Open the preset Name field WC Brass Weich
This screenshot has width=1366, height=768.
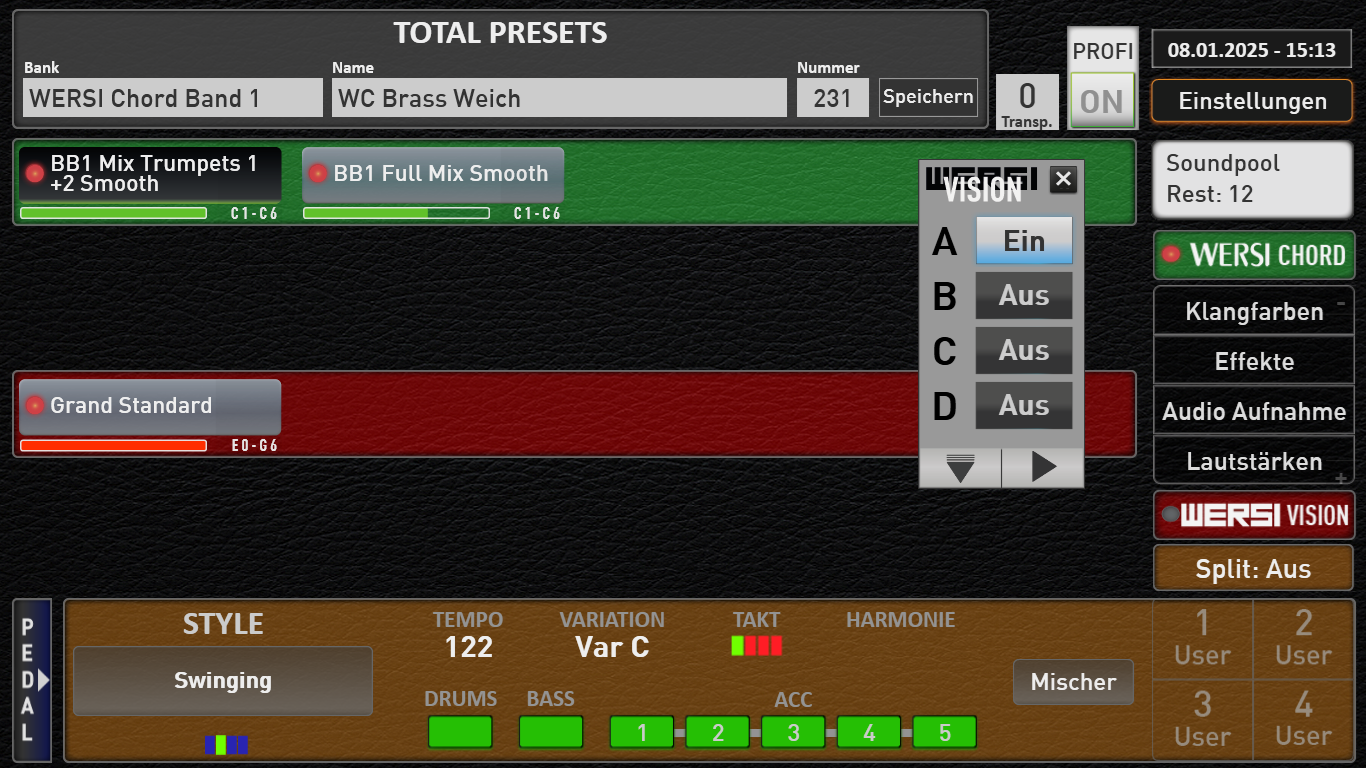[x=559, y=98]
